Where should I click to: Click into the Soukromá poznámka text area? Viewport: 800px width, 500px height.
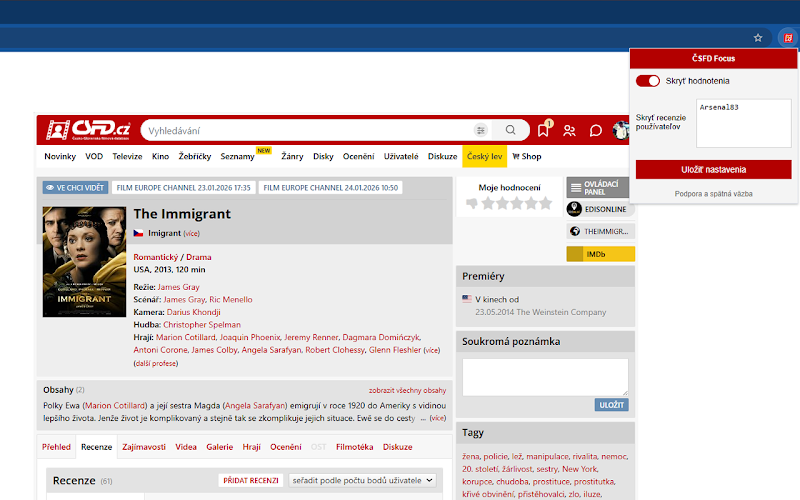(x=545, y=376)
